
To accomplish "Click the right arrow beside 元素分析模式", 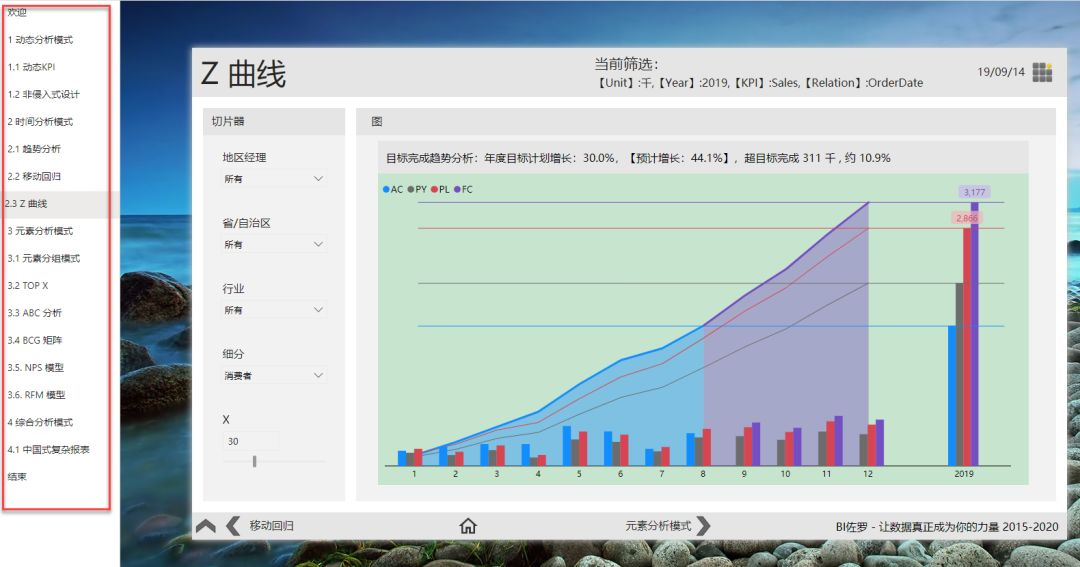I will [703, 526].
